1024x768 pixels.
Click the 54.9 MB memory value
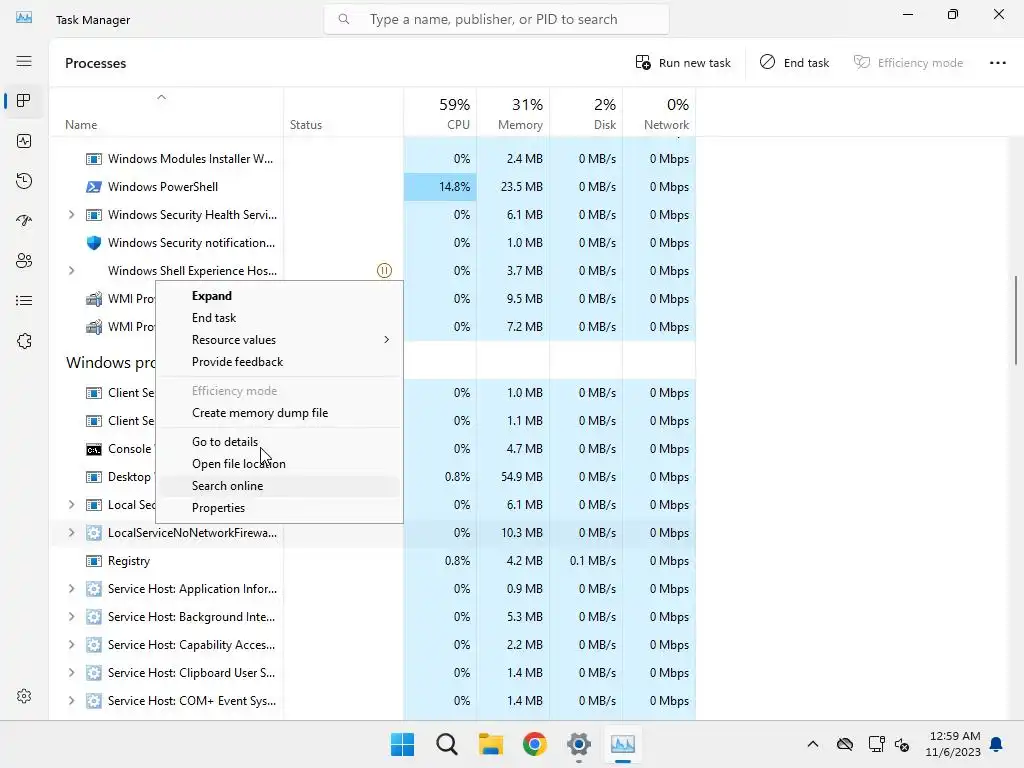[522, 477]
